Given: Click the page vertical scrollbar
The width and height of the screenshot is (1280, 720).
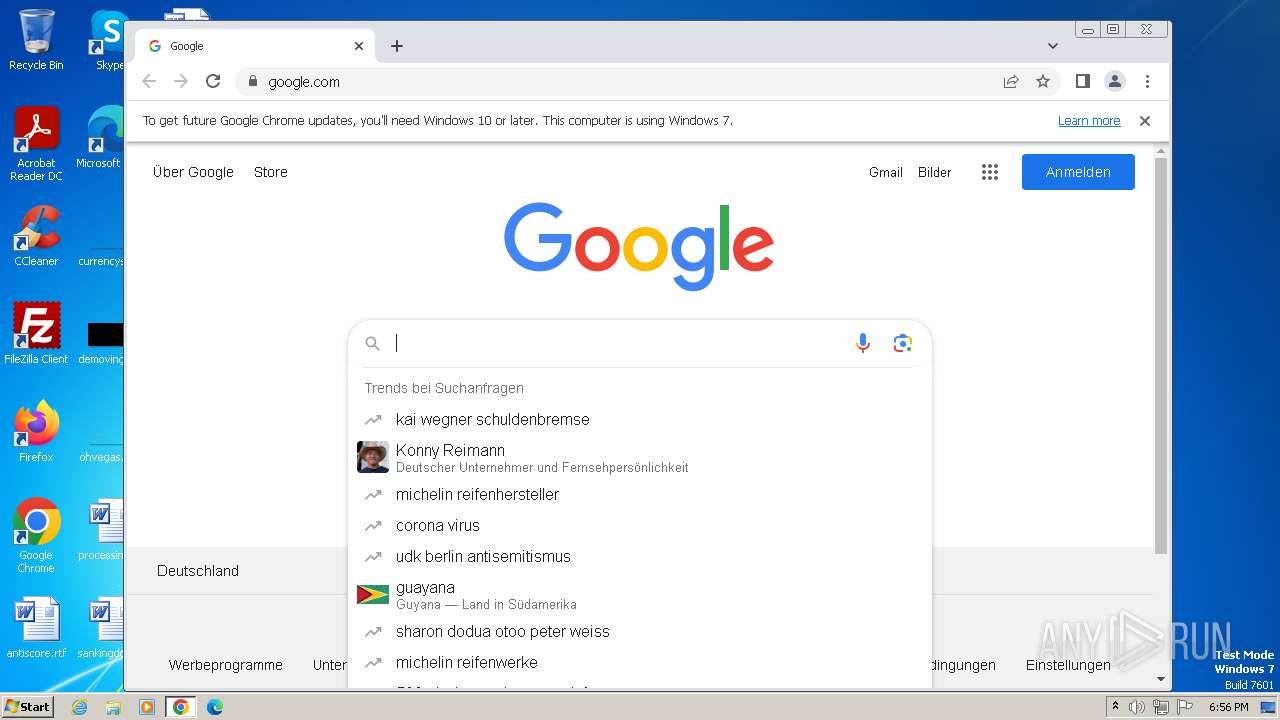Looking at the screenshot, I should tap(1161, 355).
